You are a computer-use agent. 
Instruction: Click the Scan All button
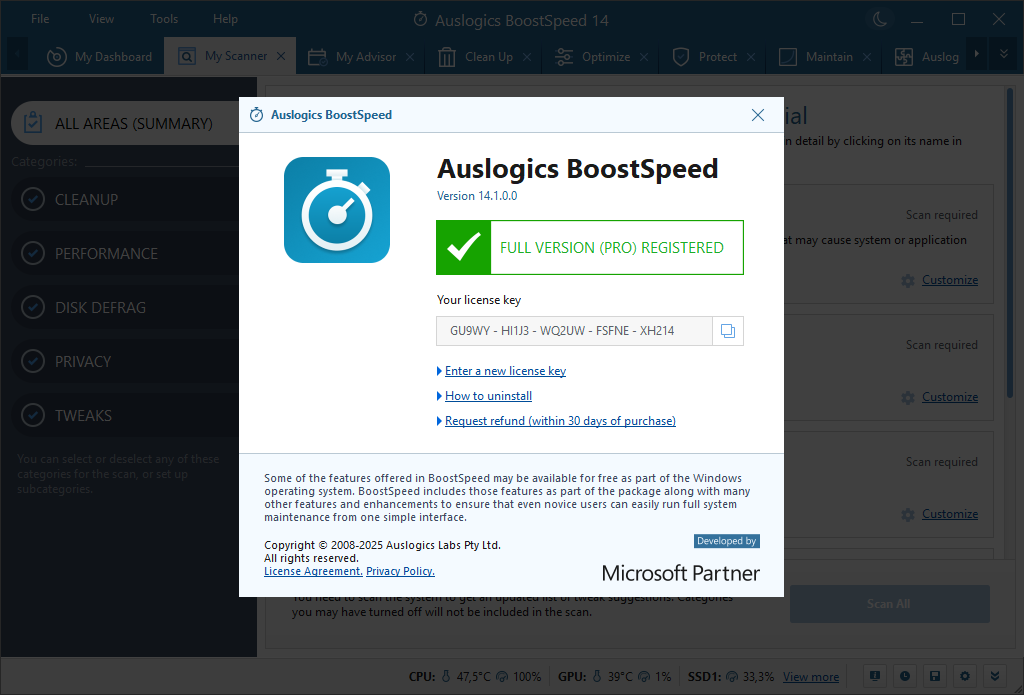pos(889,604)
